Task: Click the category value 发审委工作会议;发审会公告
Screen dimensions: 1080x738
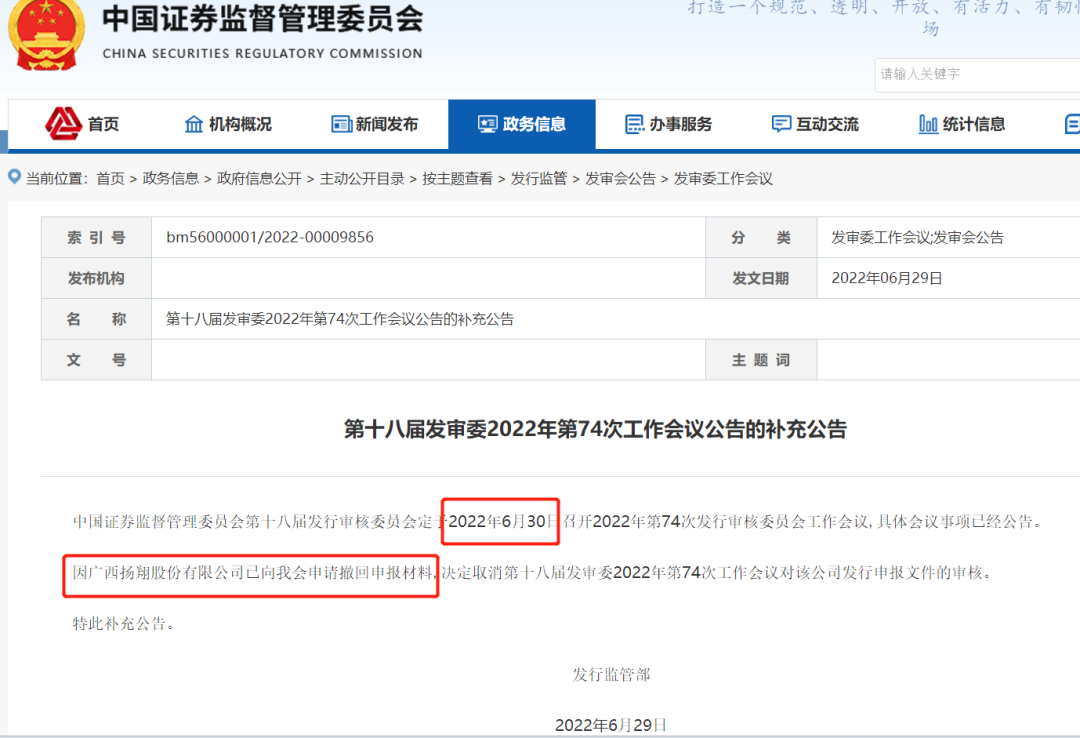Action: [917, 238]
